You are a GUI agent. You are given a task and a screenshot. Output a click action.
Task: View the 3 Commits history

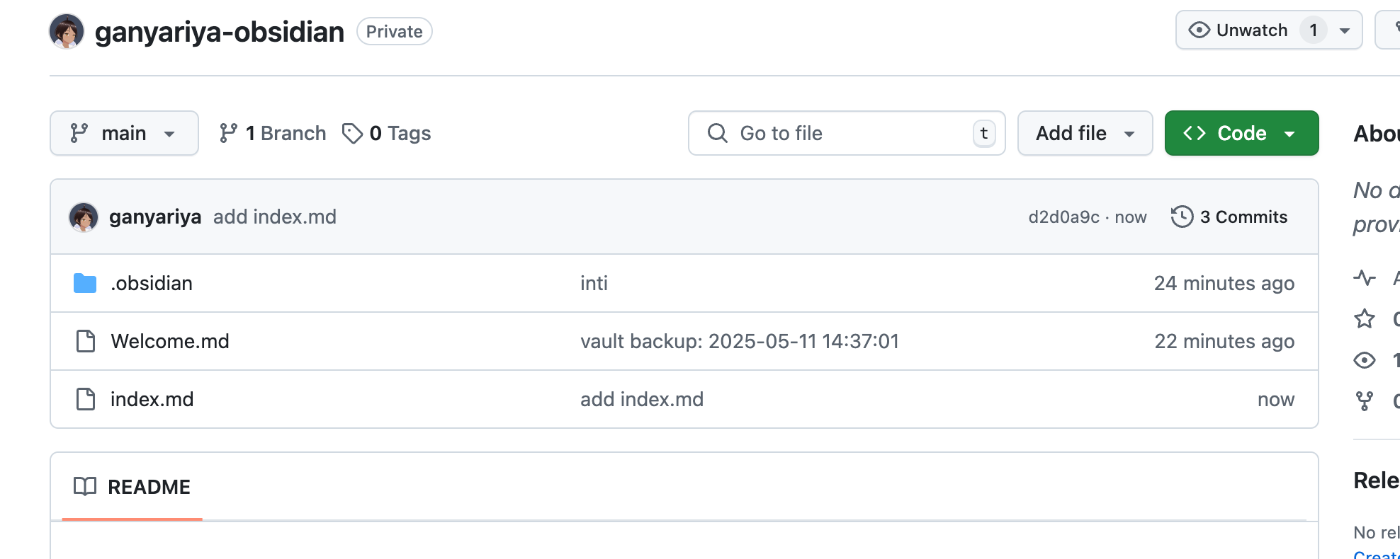tap(1229, 217)
